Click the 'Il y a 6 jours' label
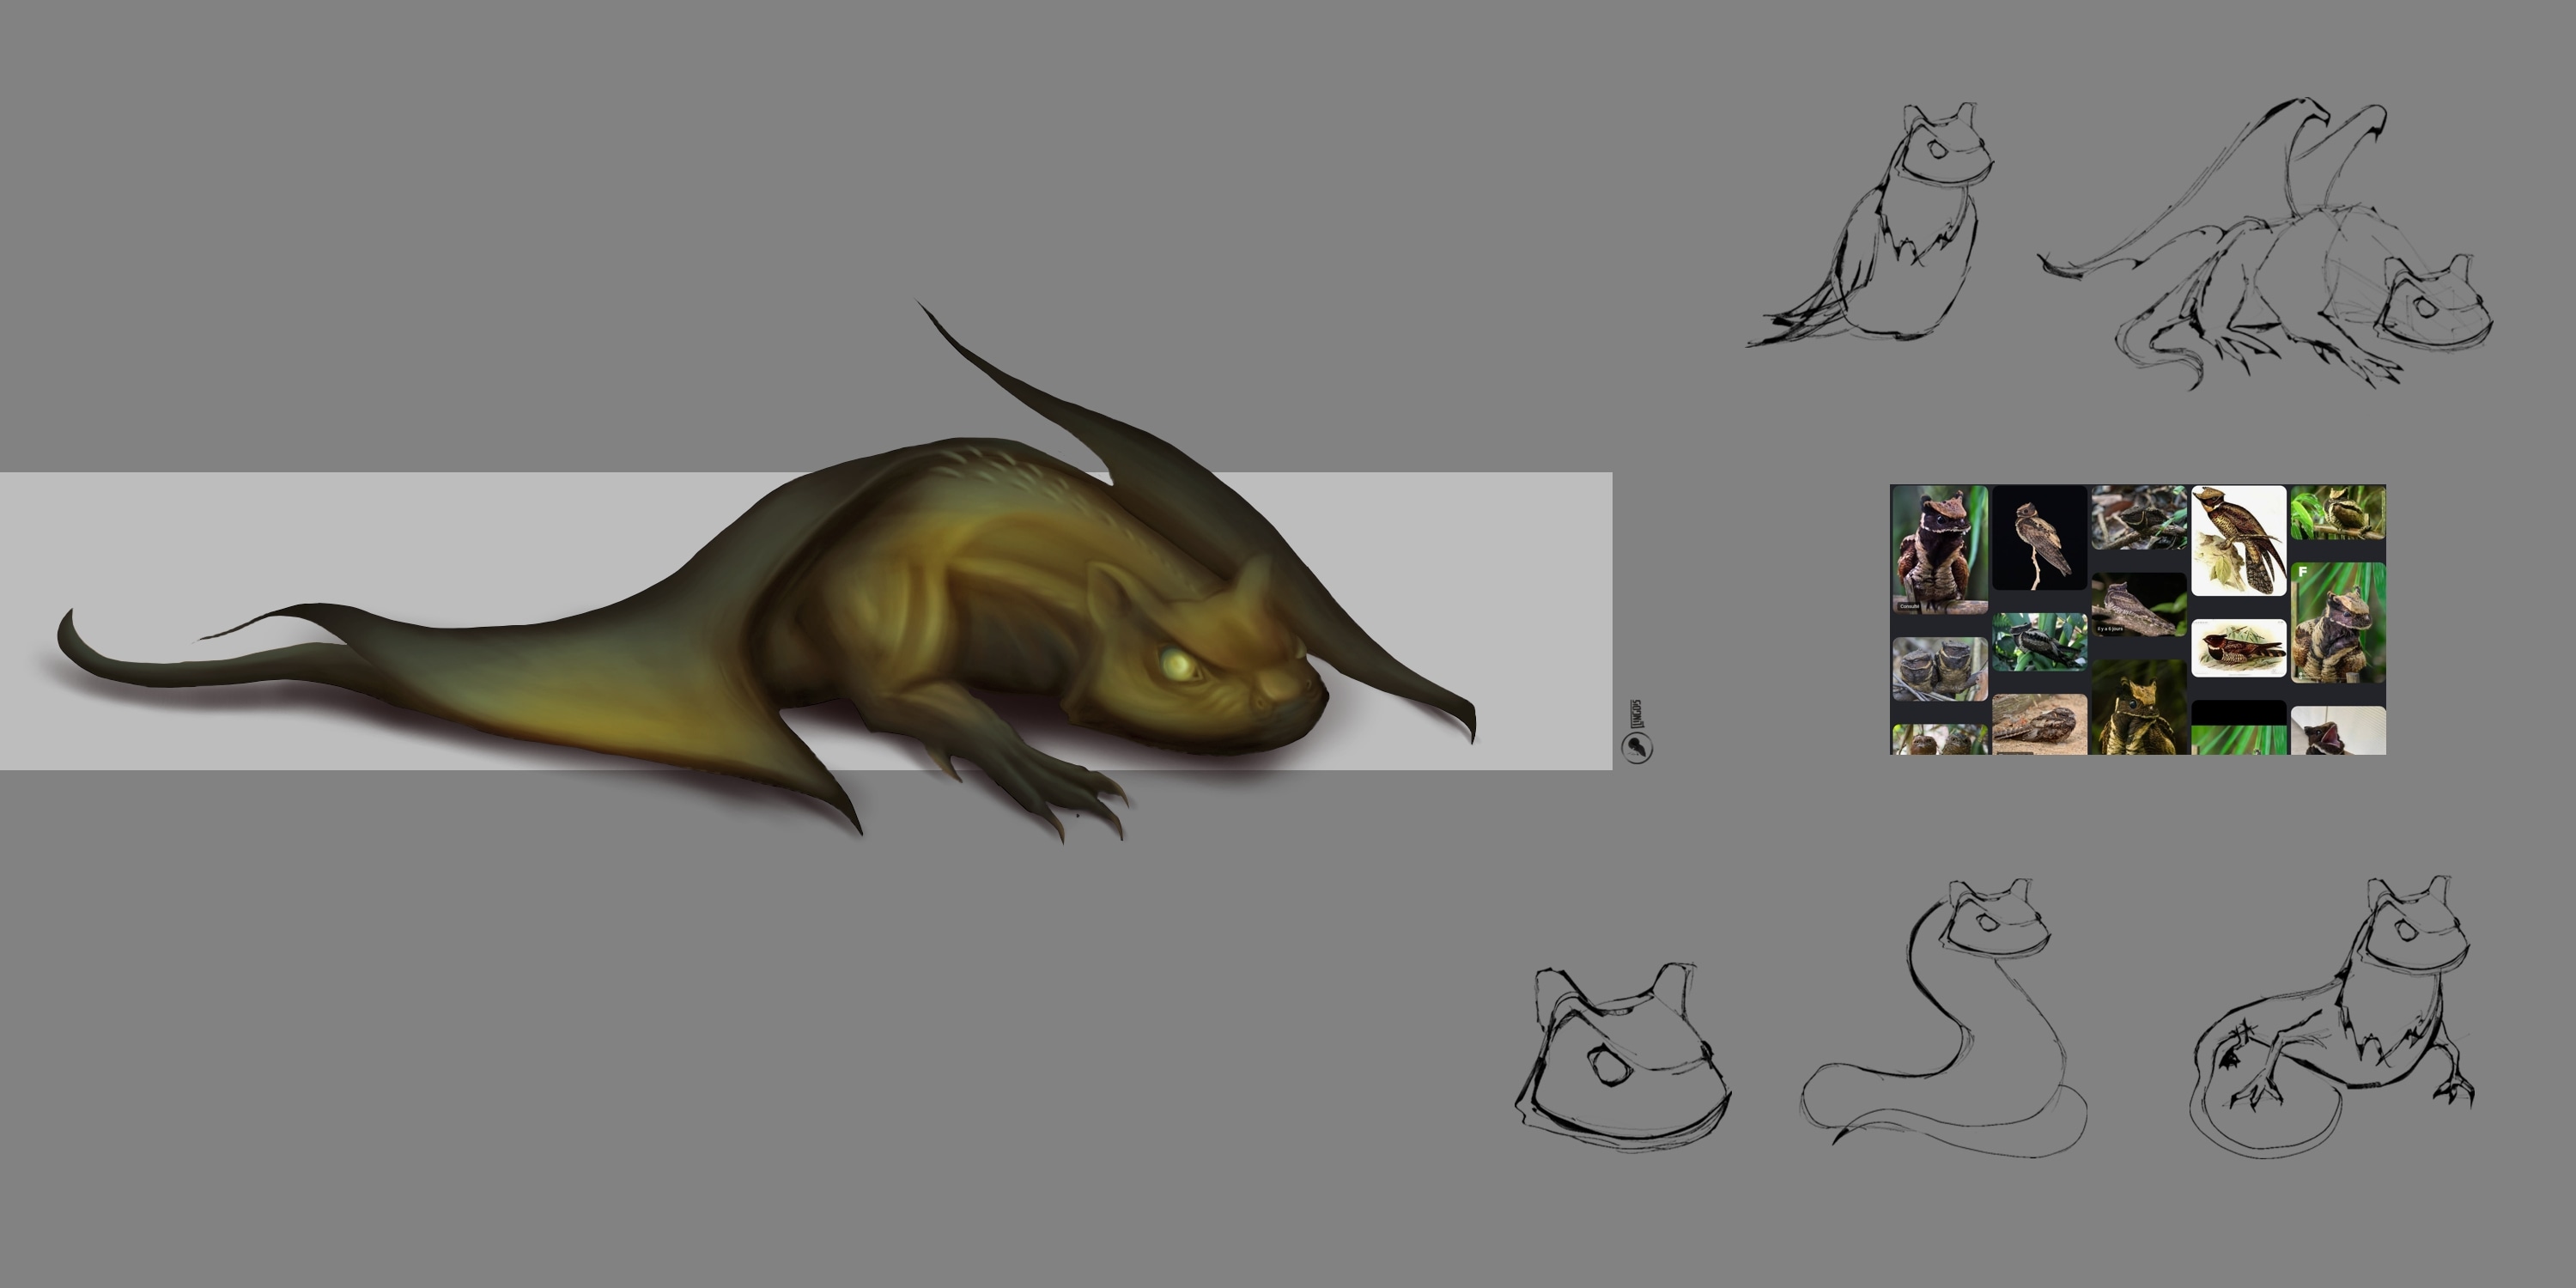This screenshot has width=2576, height=1288. coord(2110,628)
